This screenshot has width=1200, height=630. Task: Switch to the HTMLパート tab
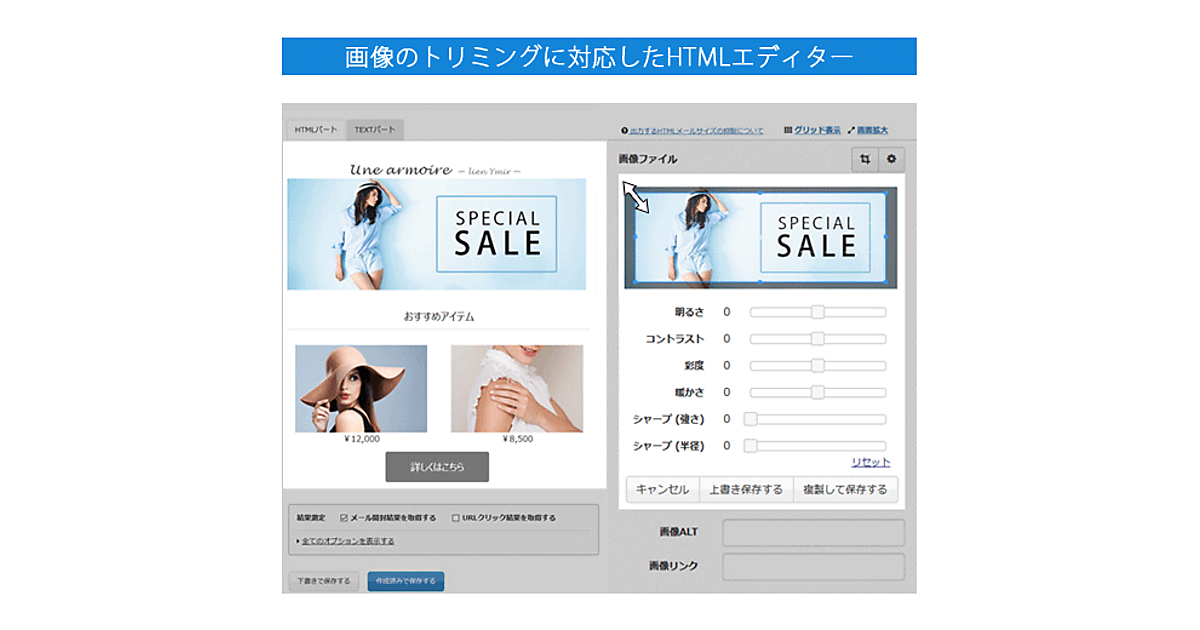pos(316,130)
